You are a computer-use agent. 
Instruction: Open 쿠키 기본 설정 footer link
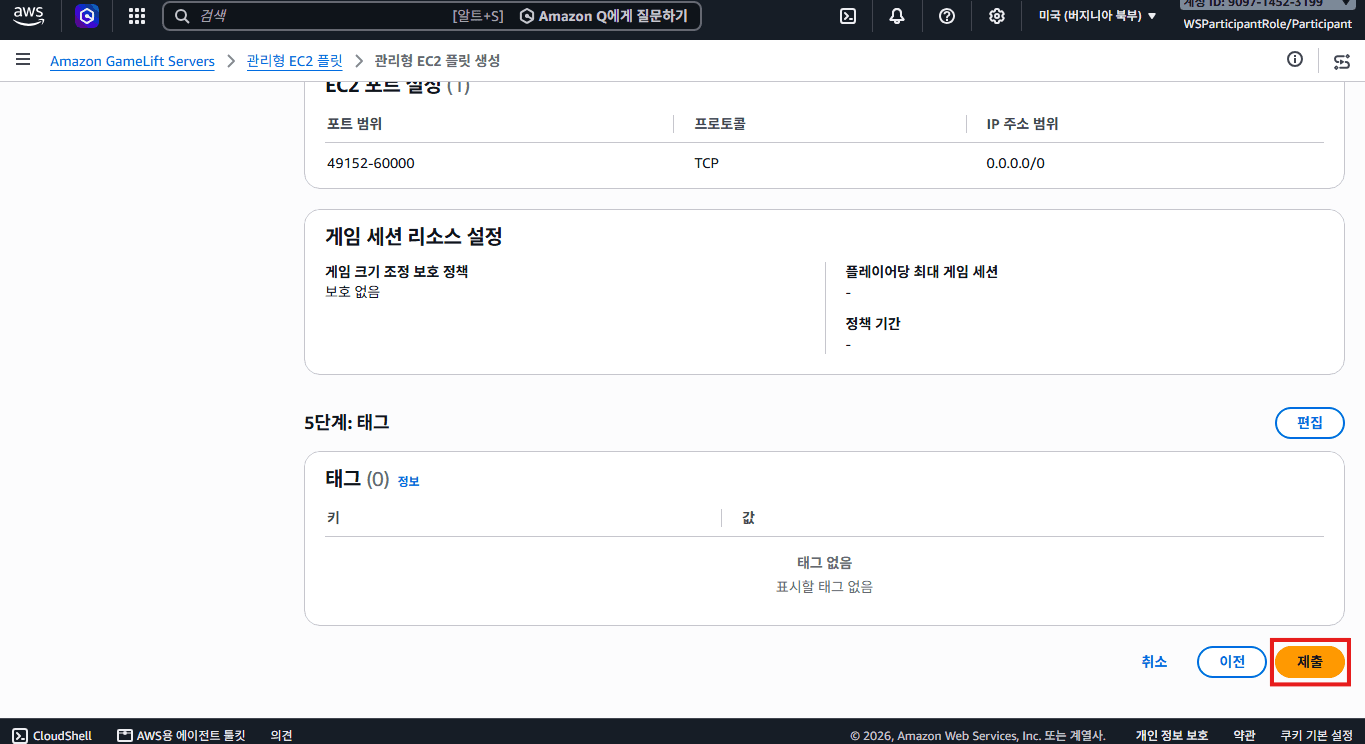(1316, 735)
